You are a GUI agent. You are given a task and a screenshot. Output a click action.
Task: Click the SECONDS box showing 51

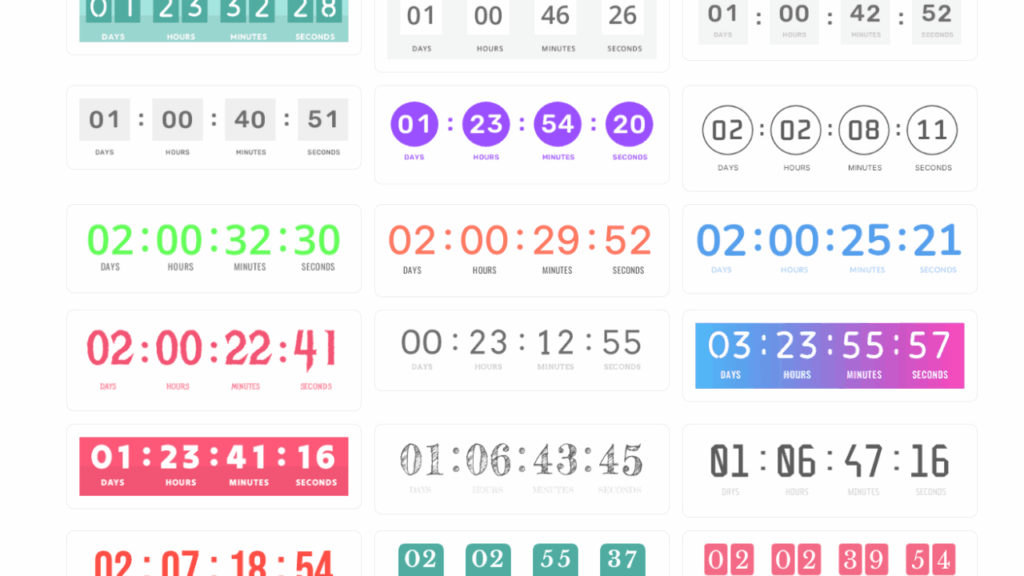click(x=322, y=119)
